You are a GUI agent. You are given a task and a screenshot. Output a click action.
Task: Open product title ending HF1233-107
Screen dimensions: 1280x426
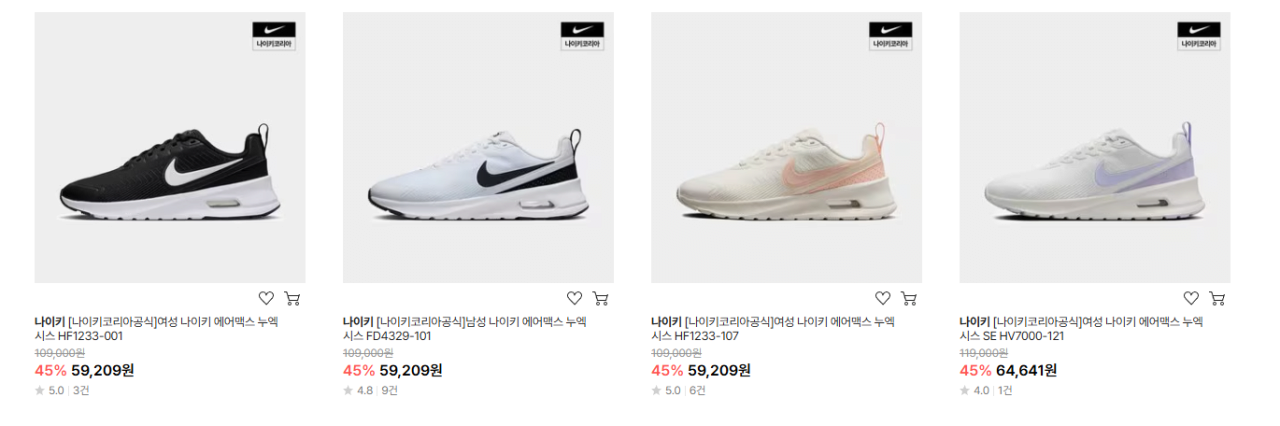(773, 329)
